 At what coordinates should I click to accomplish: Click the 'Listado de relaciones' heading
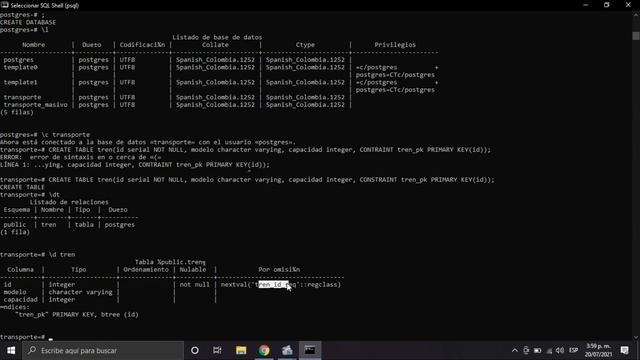[x=69, y=202]
